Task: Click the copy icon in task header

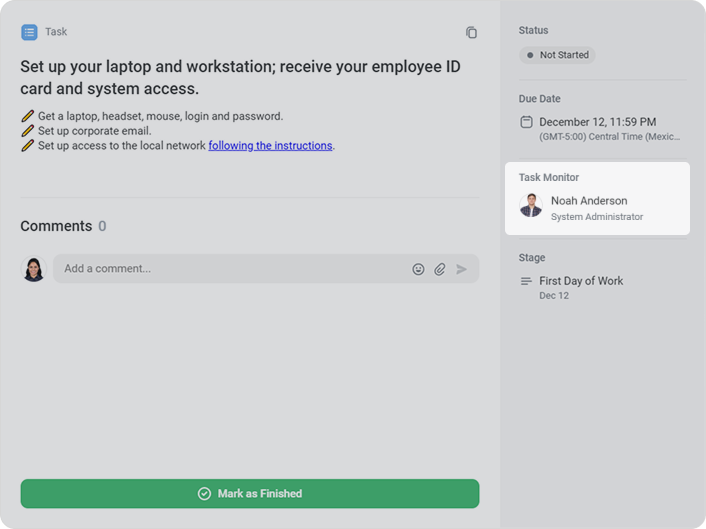Action: point(471,33)
